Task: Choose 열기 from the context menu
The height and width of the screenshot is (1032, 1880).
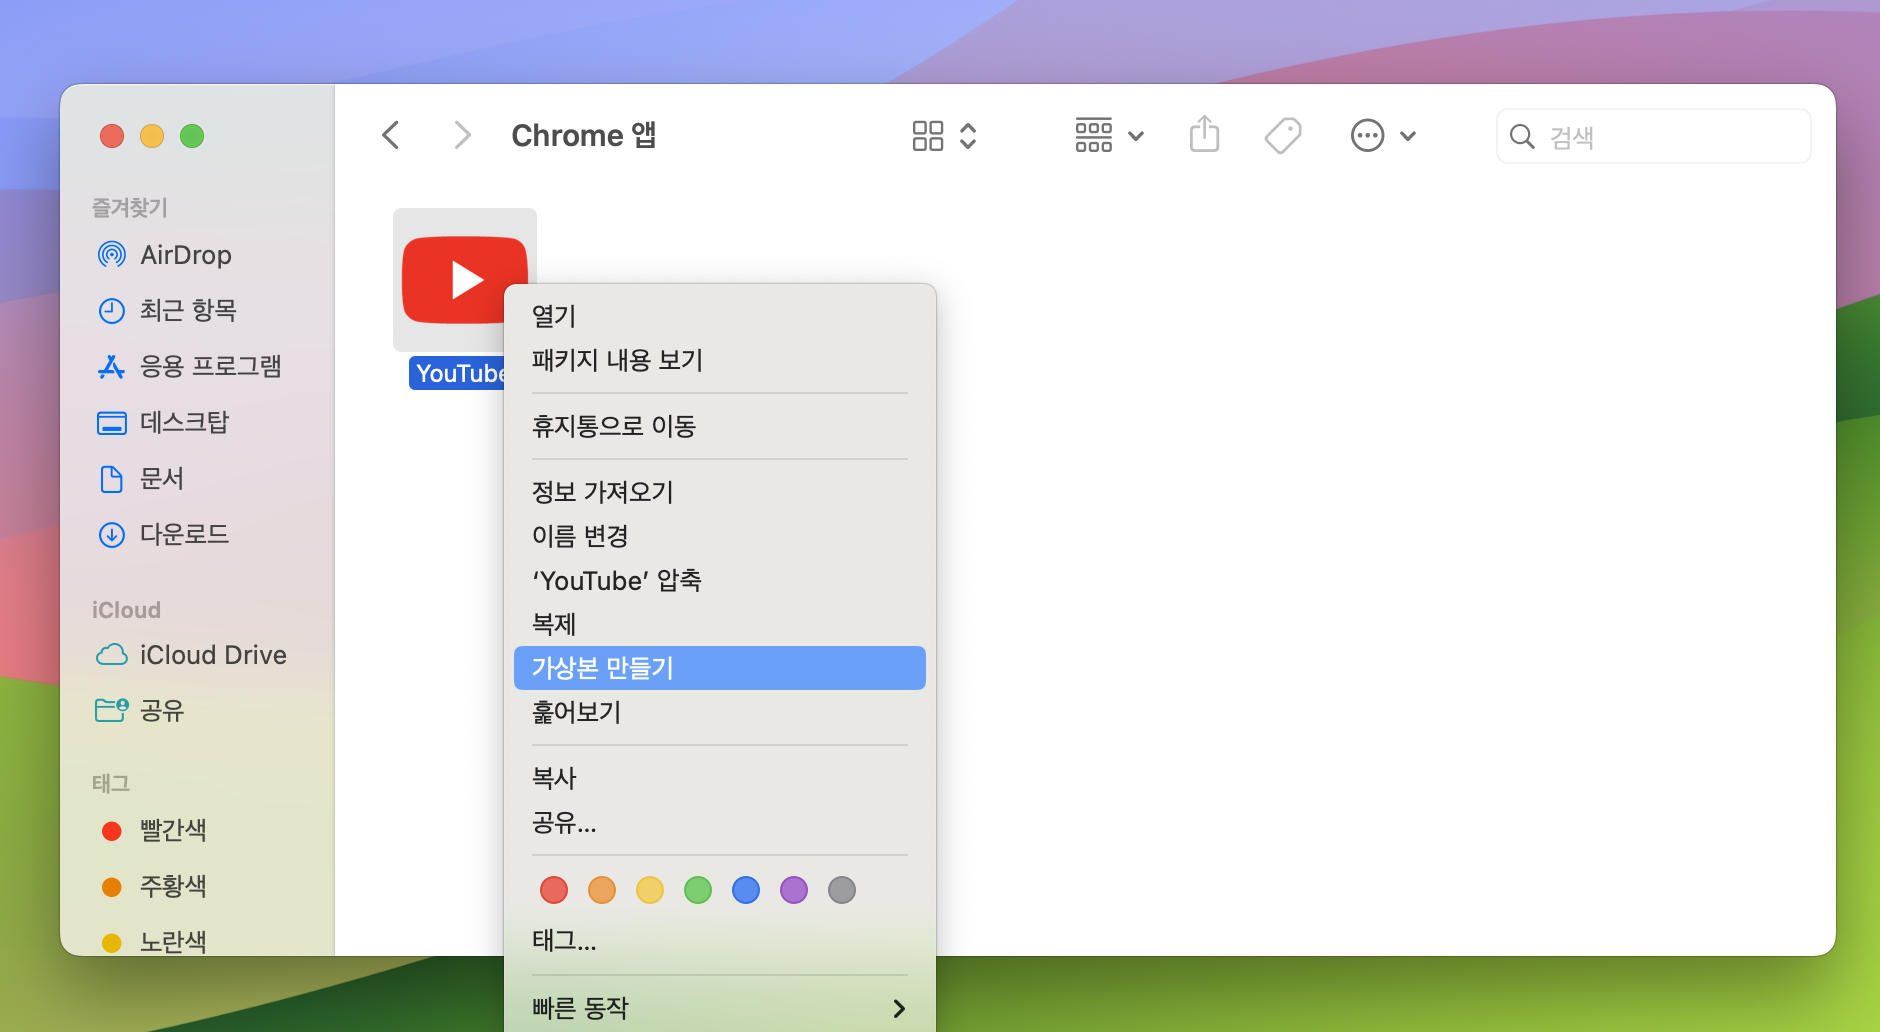Action: coord(719,316)
